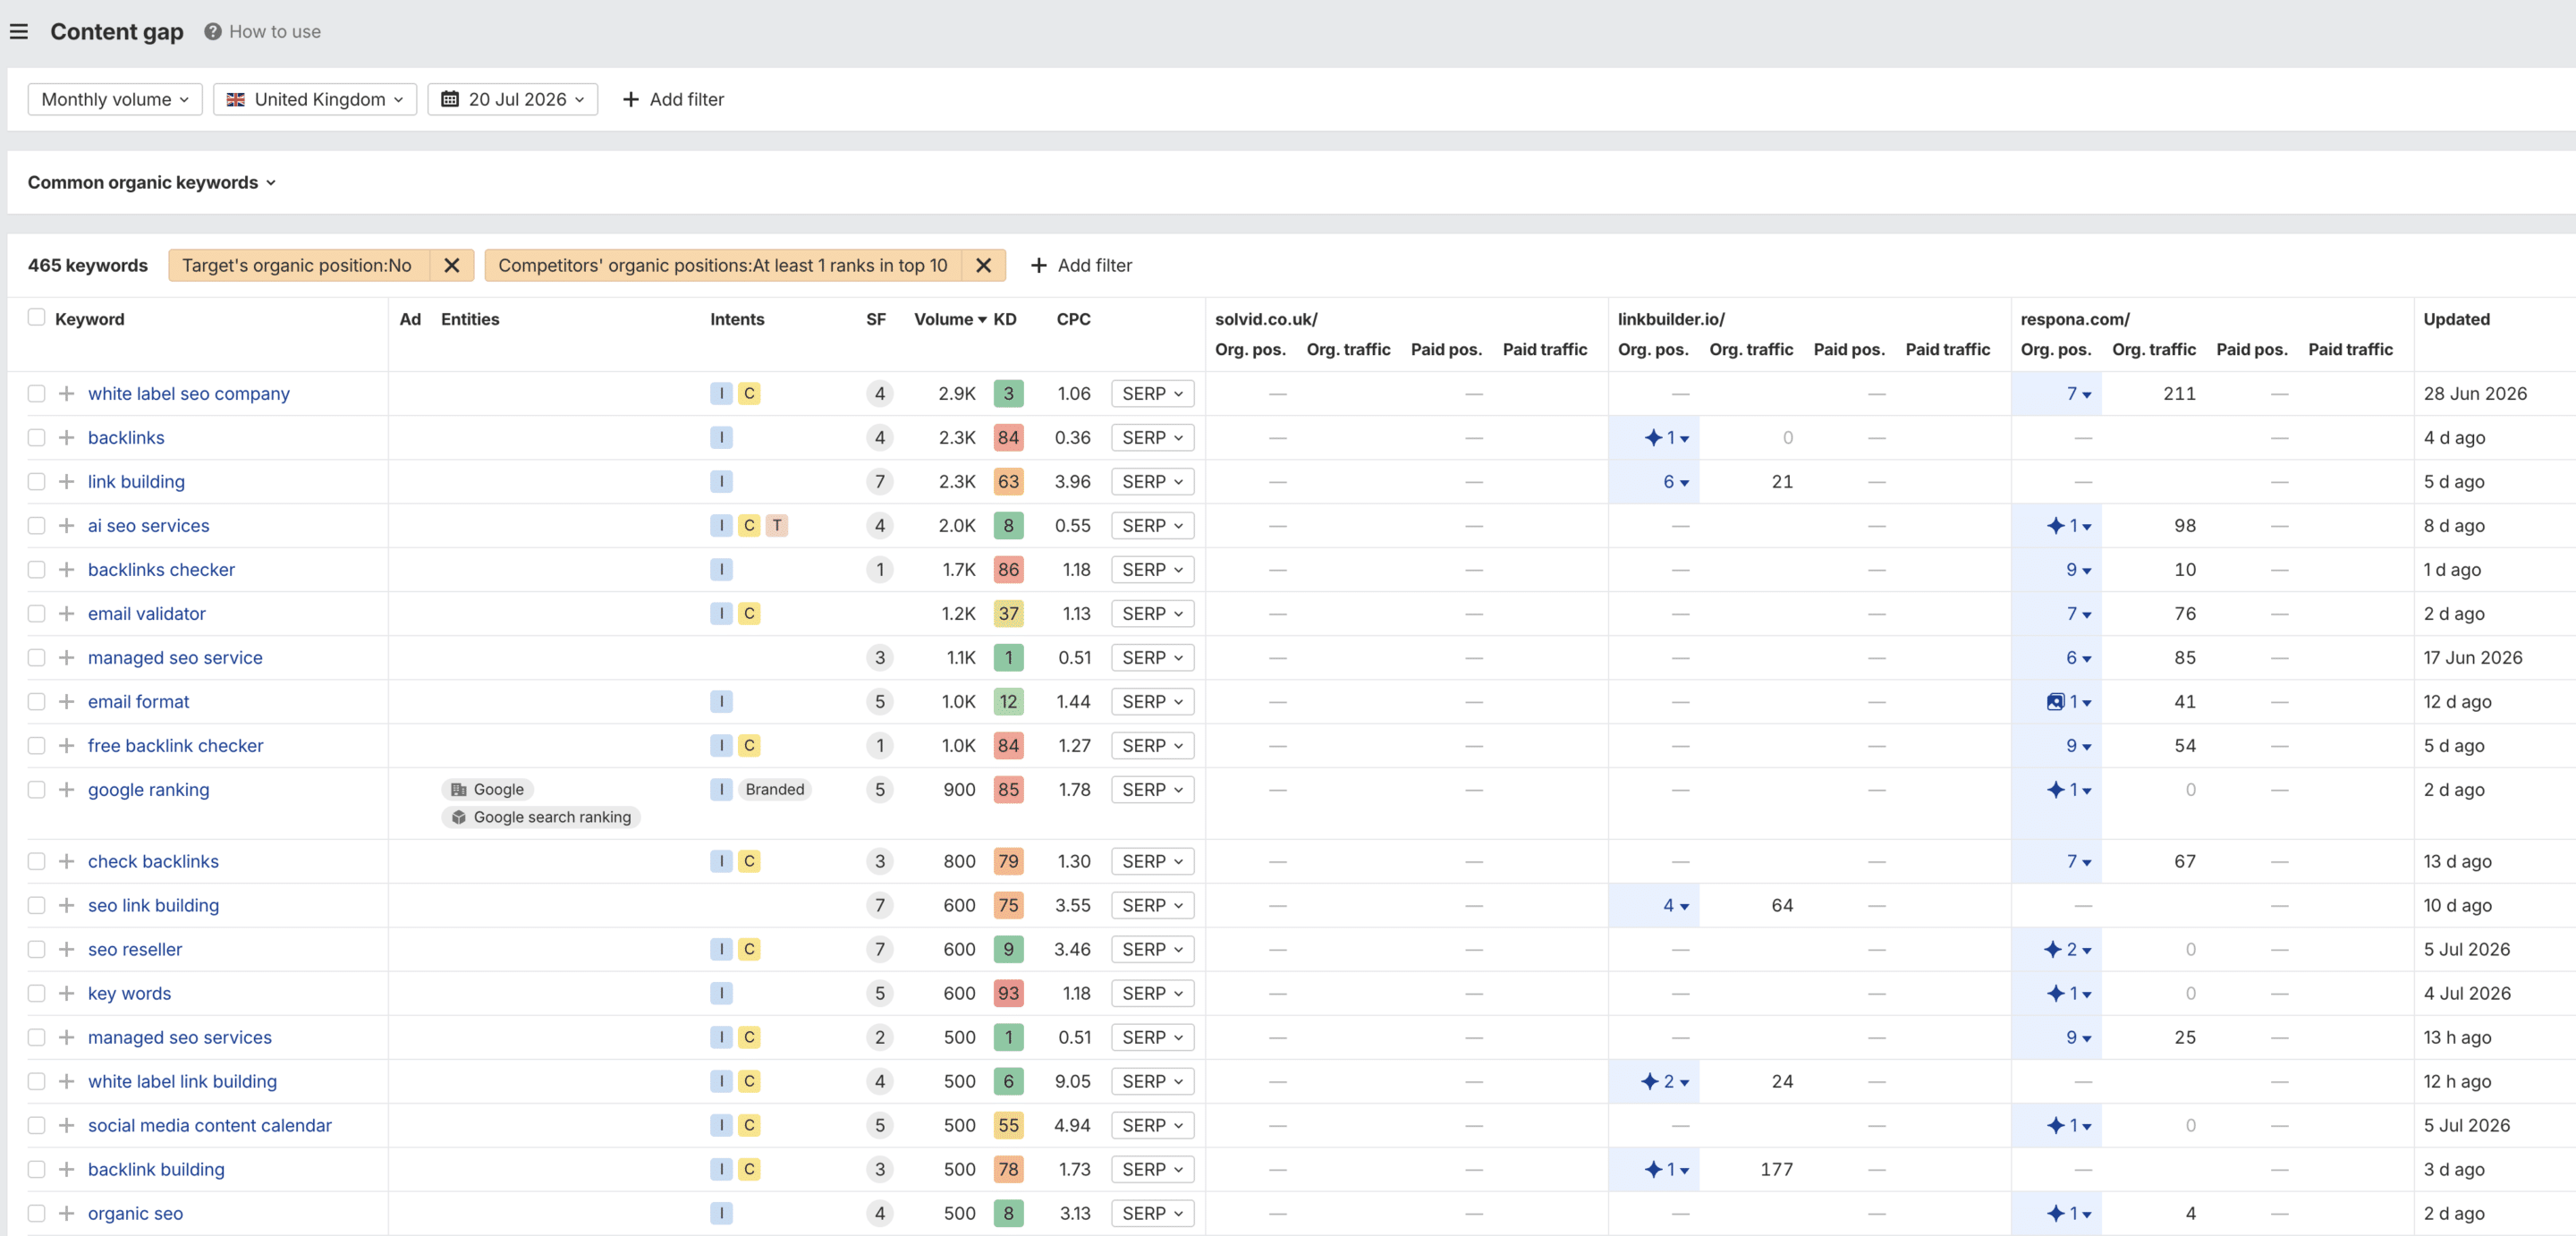The width and height of the screenshot is (2576, 1236).
Task: Toggle the select-all keywords checkbox
Action: [36, 317]
